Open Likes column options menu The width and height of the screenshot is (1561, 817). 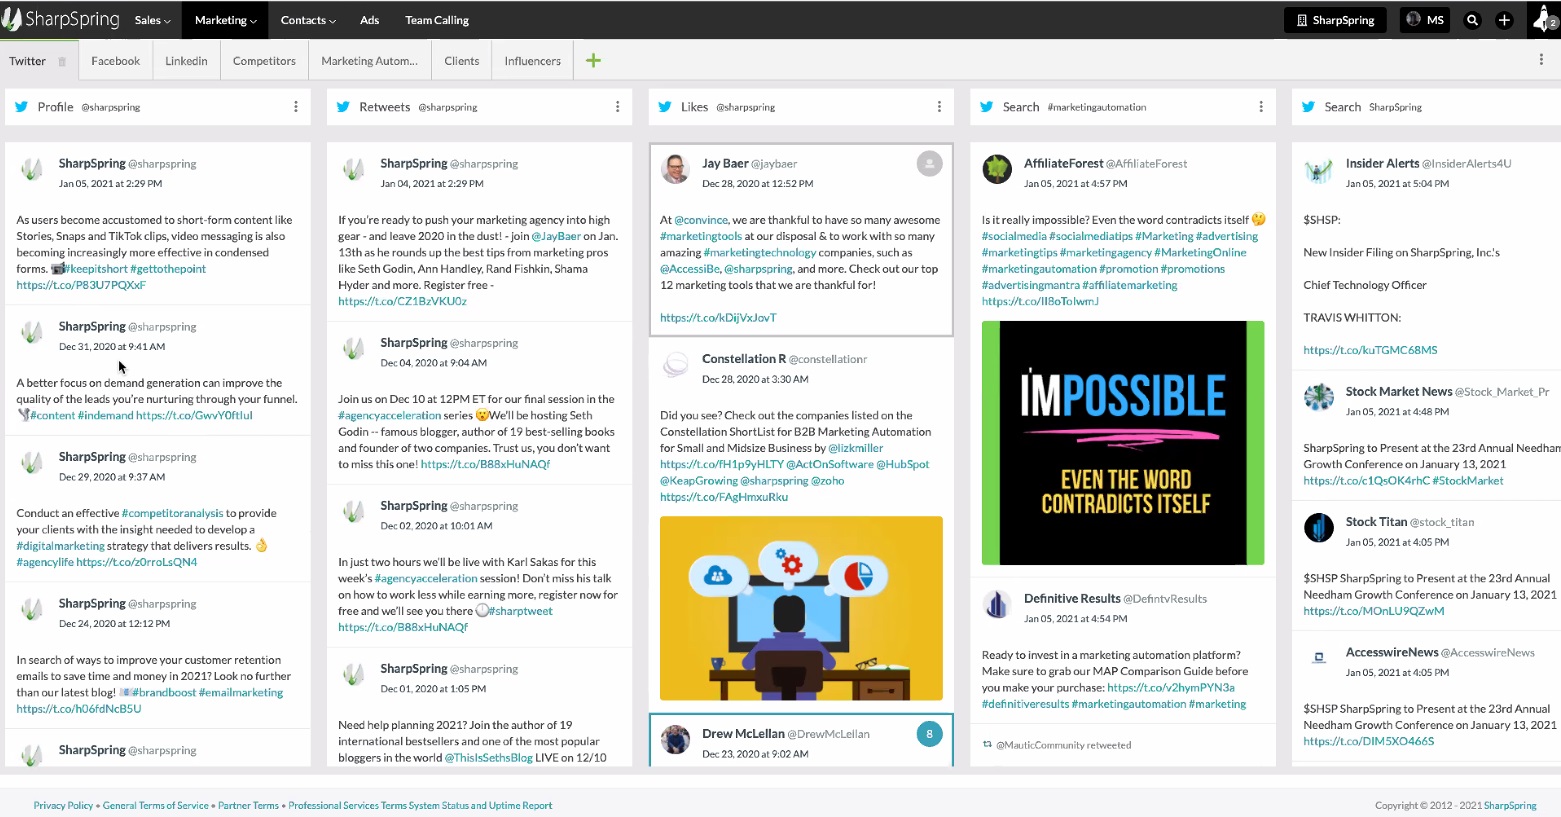click(939, 107)
